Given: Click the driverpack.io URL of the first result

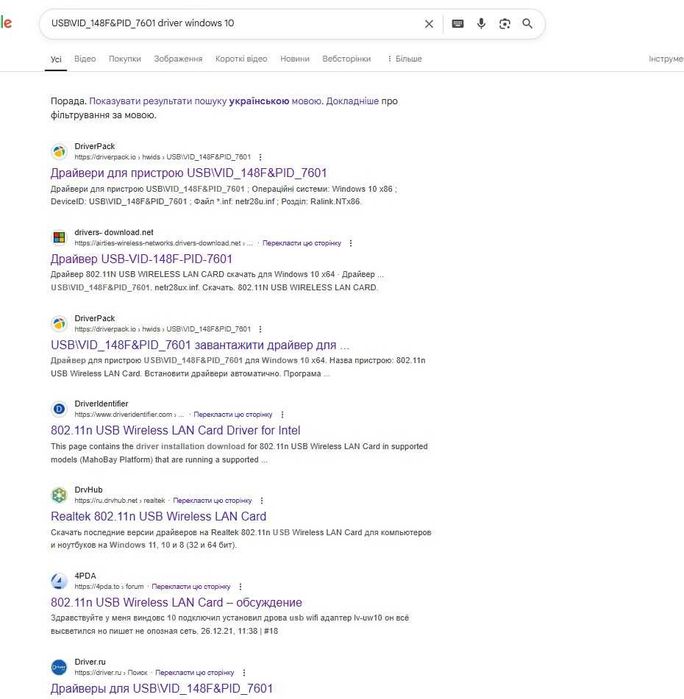Looking at the screenshot, I should tap(163, 157).
